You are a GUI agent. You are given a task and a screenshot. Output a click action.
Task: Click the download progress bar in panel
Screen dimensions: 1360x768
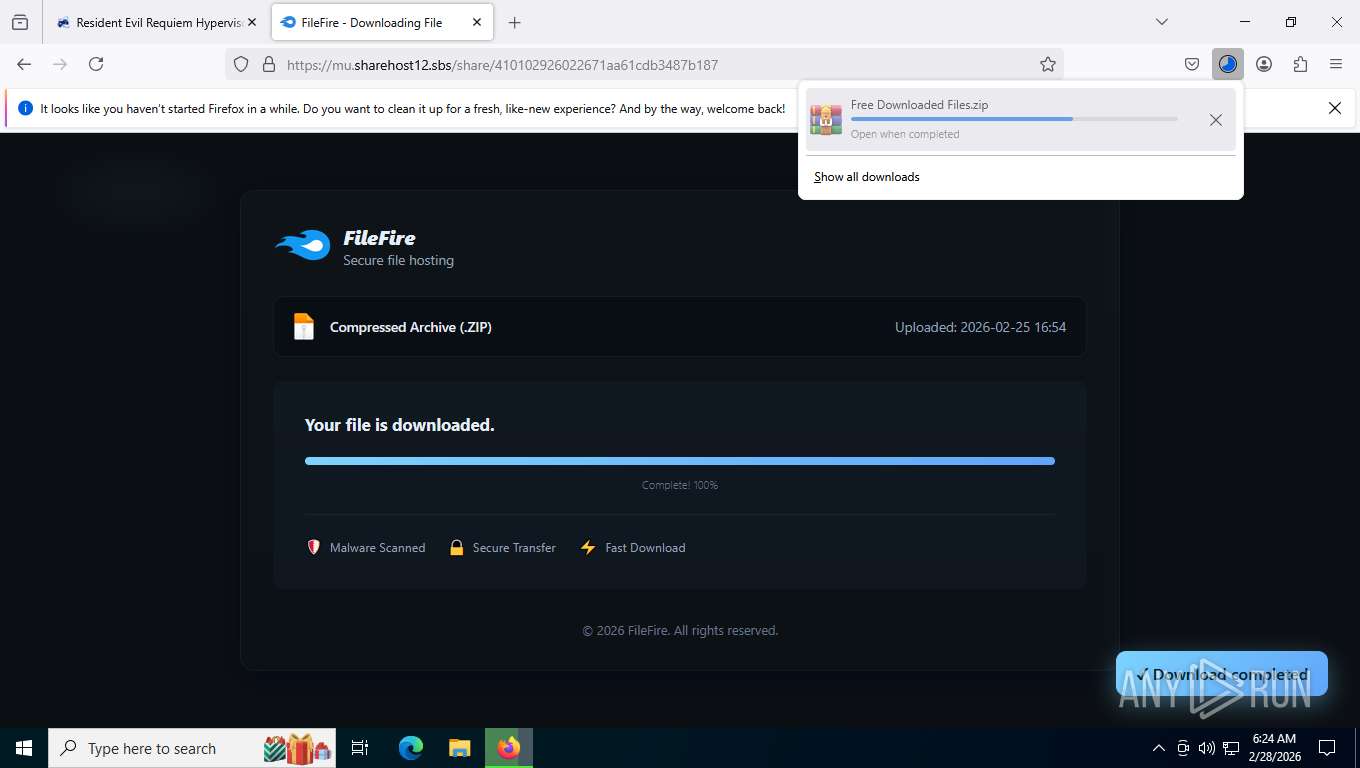pos(1014,119)
